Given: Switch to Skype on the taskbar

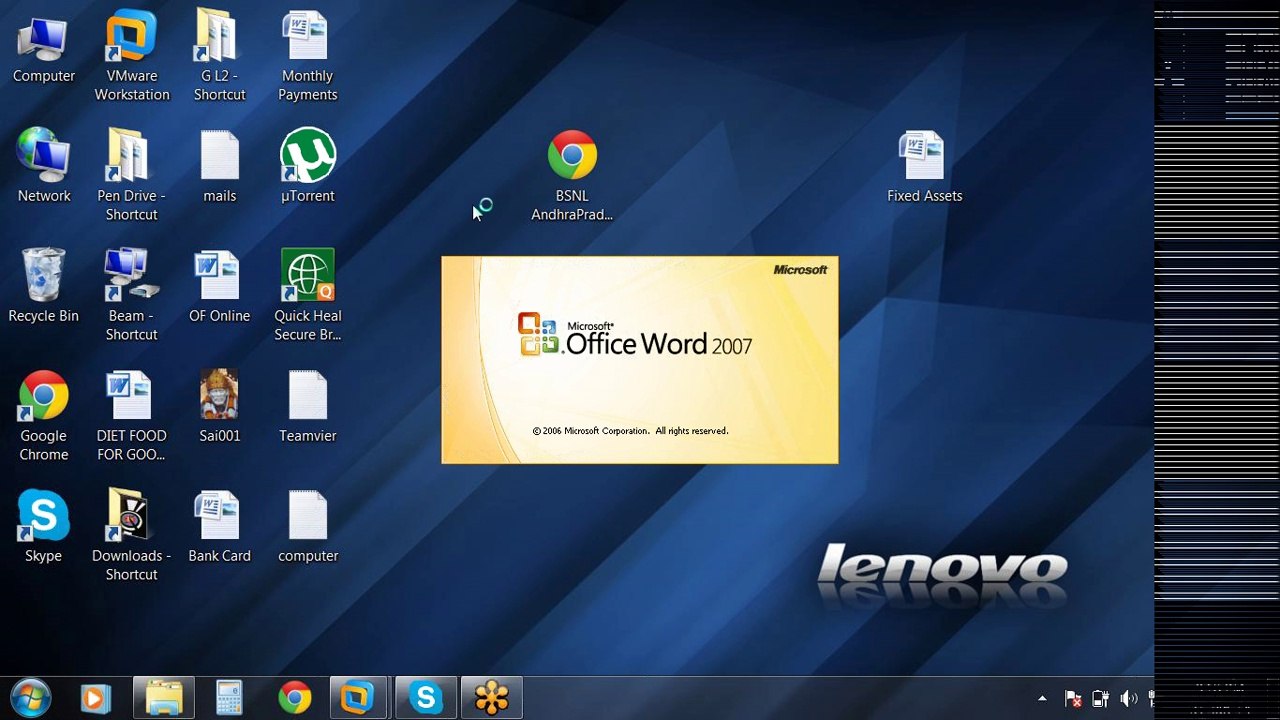Looking at the screenshot, I should [x=426, y=697].
